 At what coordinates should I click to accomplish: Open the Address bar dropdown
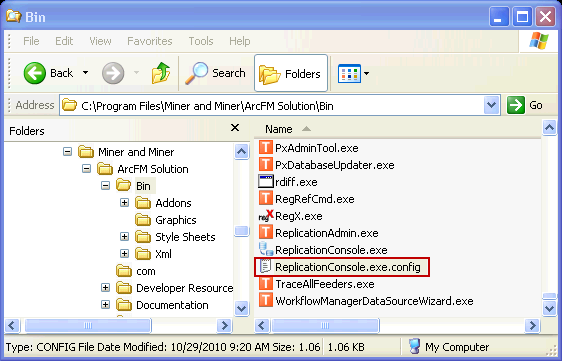pos(491,105)
